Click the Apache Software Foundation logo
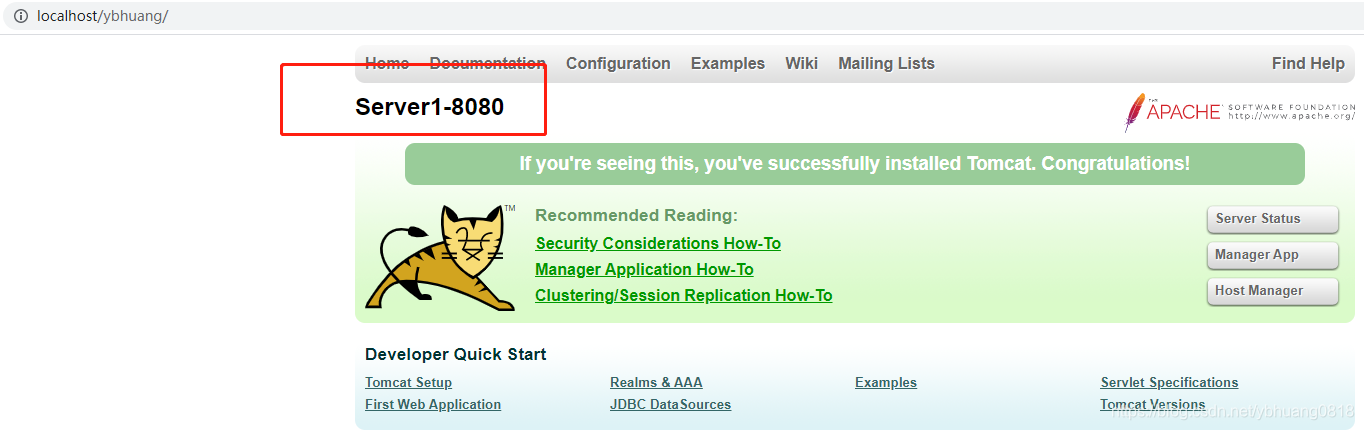Image resolution: width=1364 pixels, height=430 pixels. coord(1239,112)
